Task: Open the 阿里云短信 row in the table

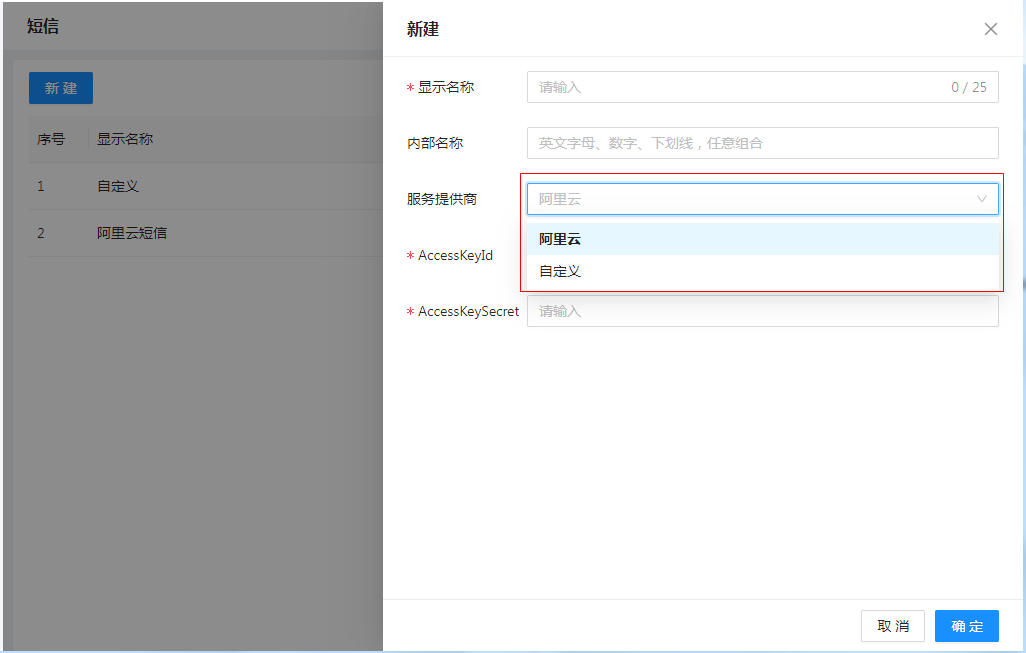Action: click(132, 233)
